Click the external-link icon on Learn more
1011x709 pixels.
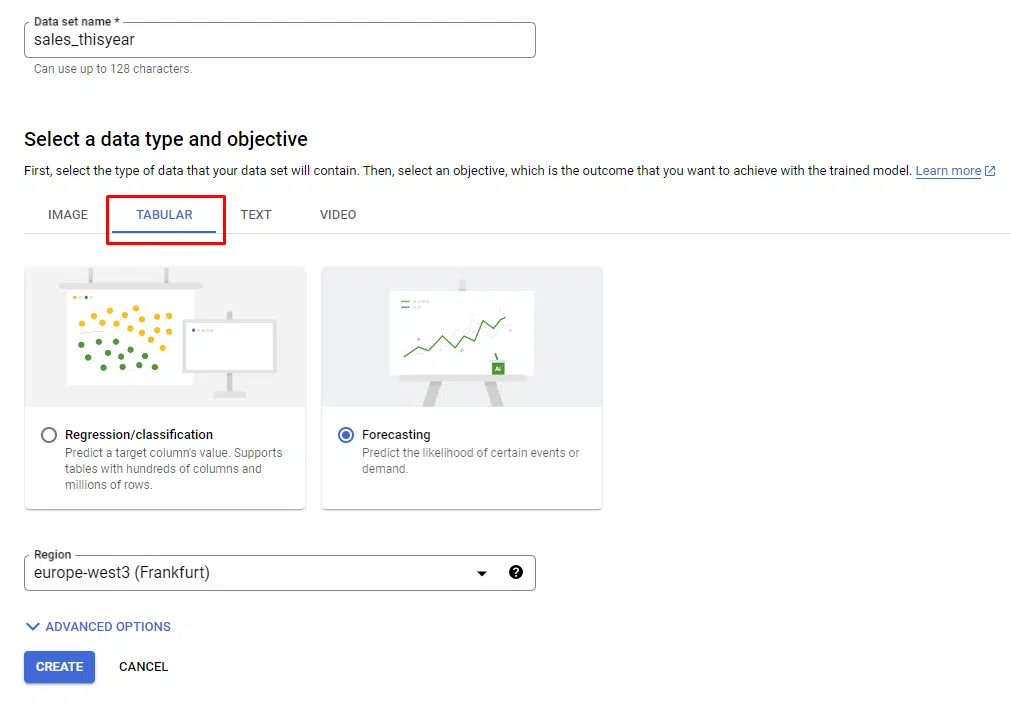pos(989,170)
